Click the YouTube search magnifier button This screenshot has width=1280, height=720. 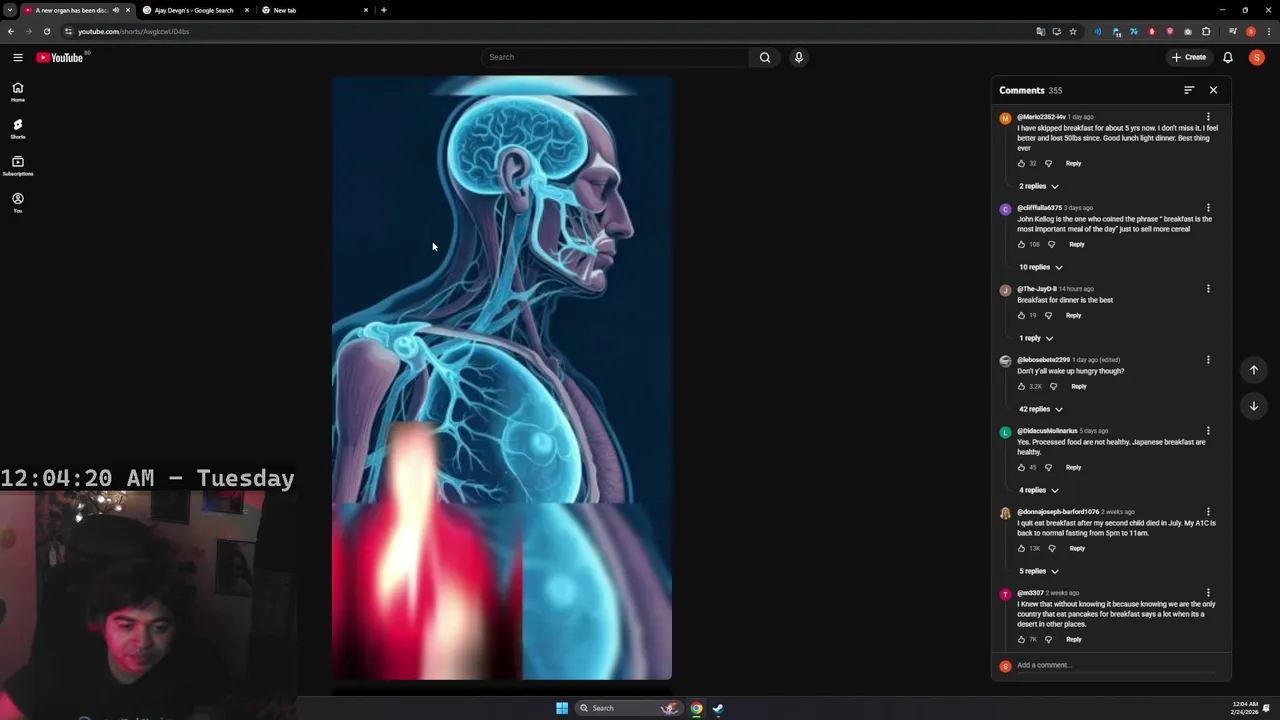point(765,57)
